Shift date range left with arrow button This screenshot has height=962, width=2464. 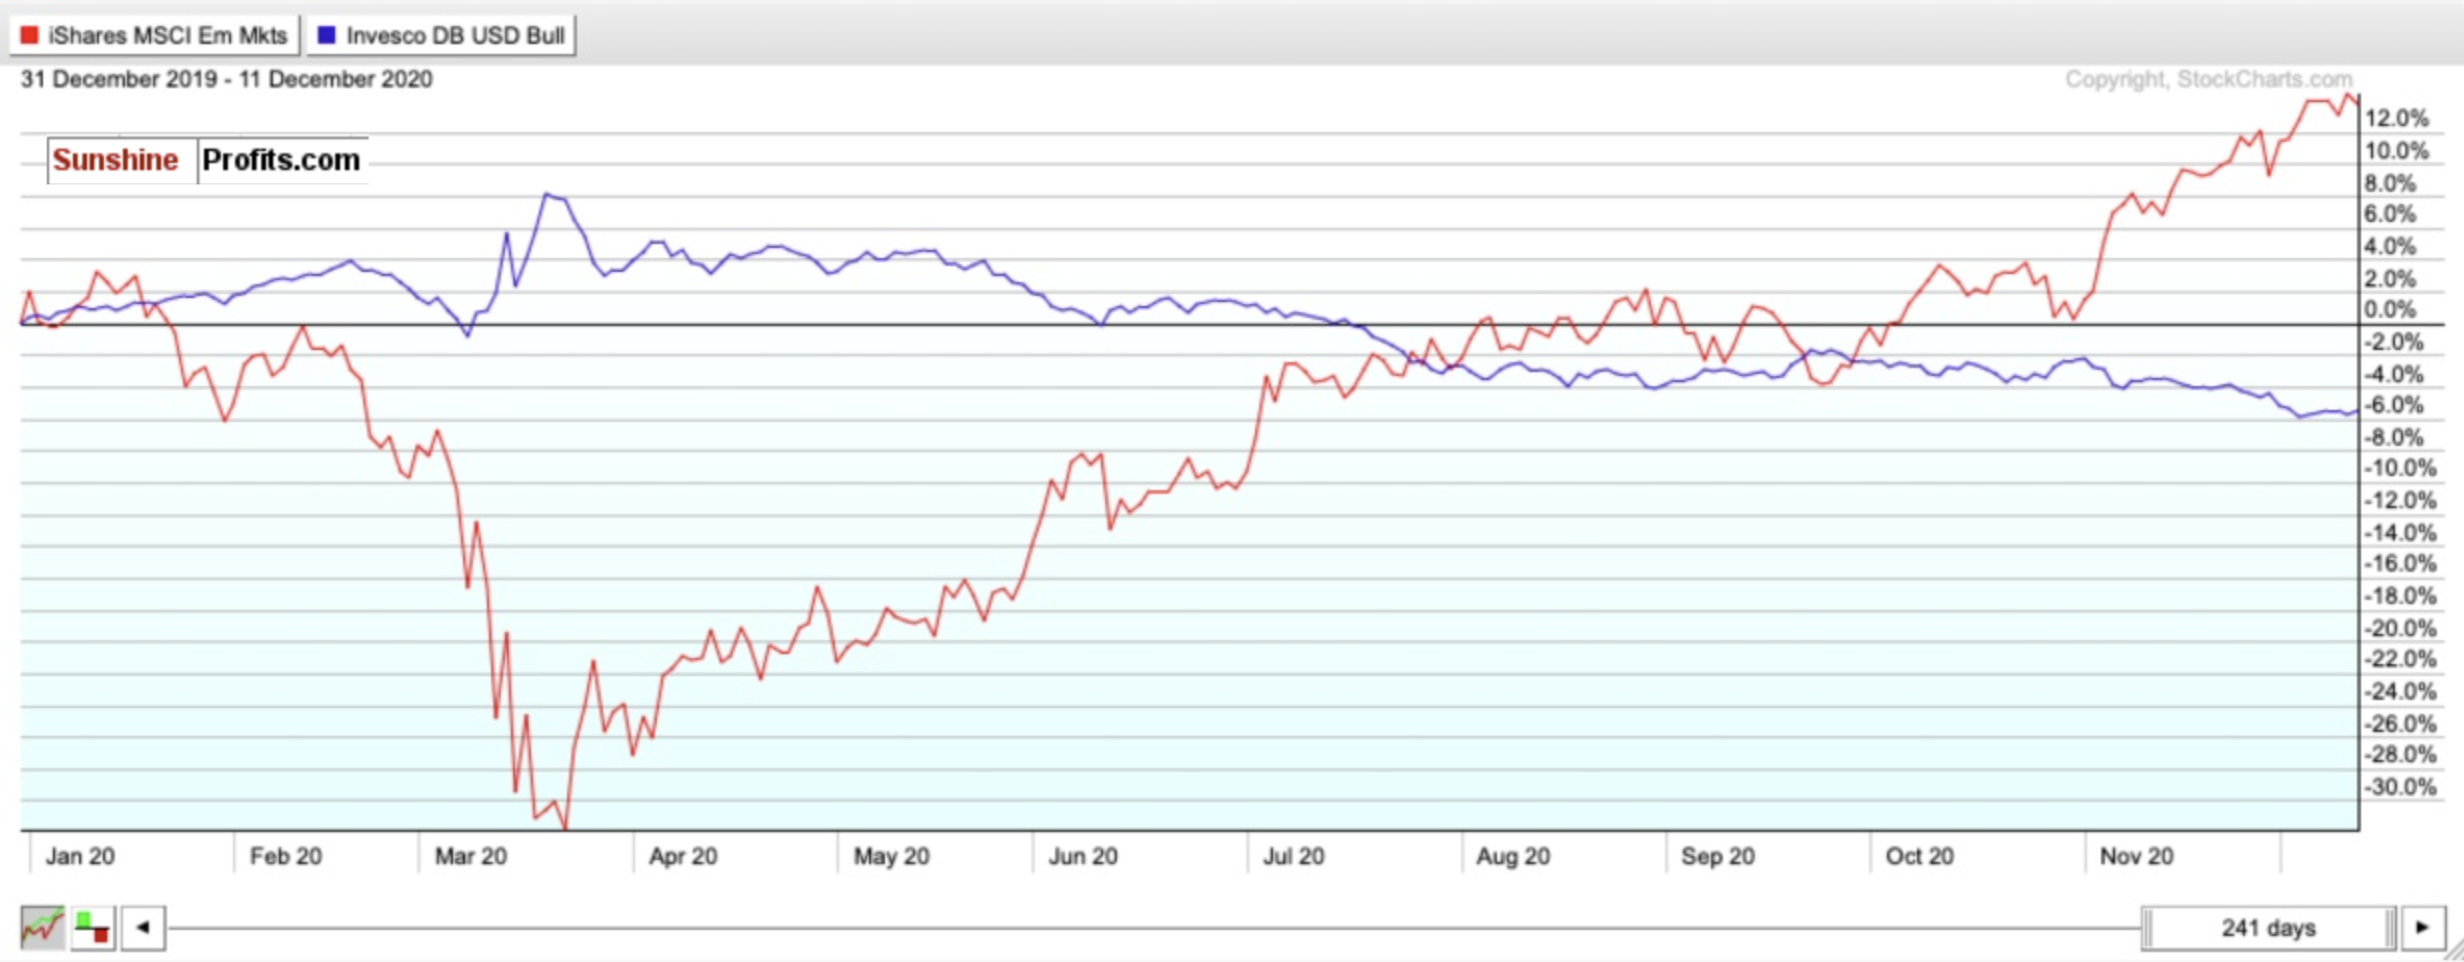[143, 927]
